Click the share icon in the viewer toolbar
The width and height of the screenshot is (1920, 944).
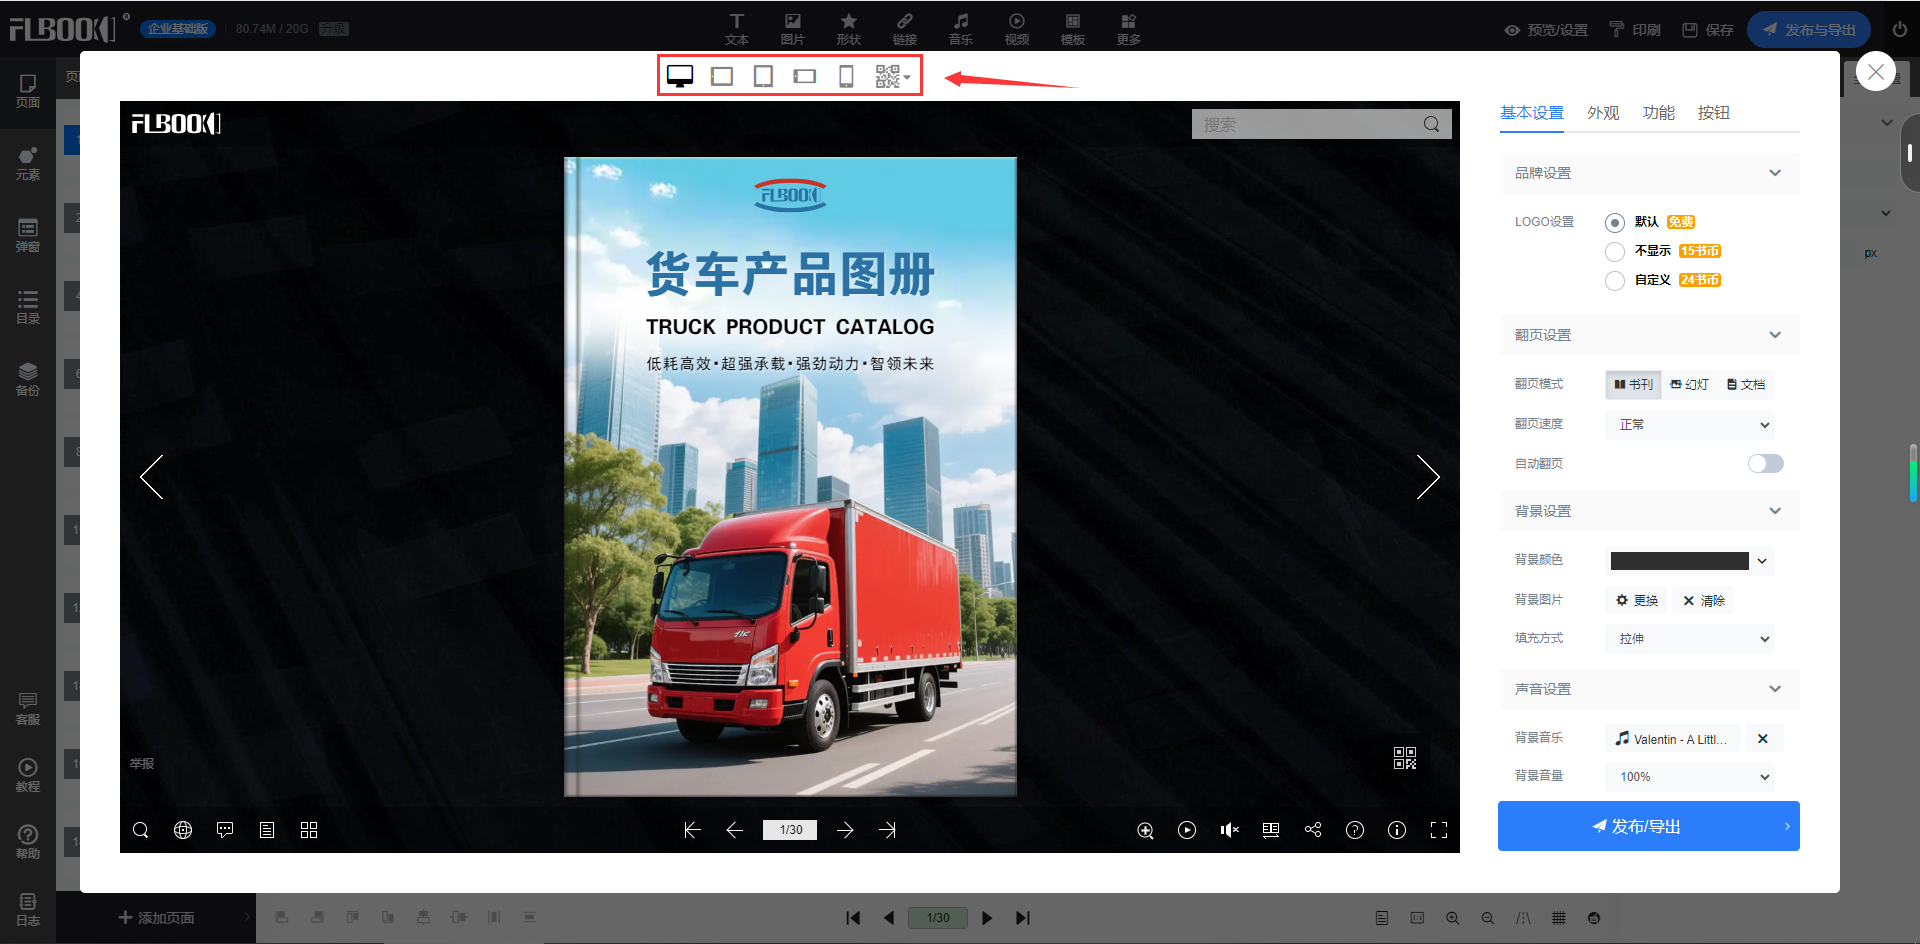click(1313, 830)
